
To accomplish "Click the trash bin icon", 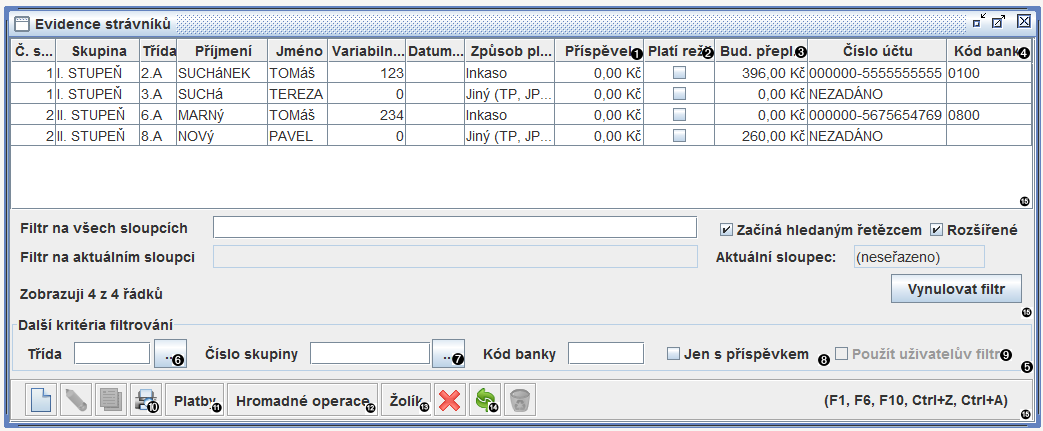I will [x=520, y=401].
